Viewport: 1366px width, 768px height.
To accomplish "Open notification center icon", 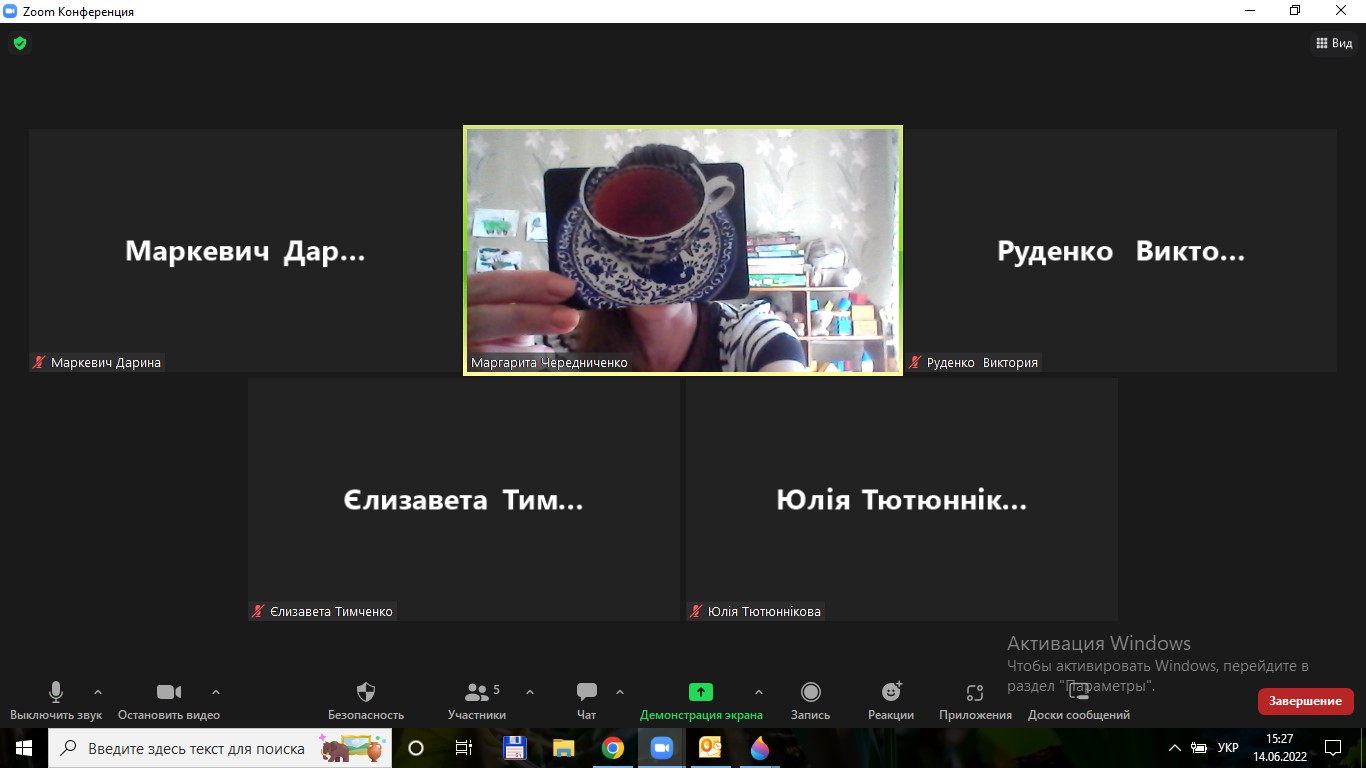I will (1333, 748).
